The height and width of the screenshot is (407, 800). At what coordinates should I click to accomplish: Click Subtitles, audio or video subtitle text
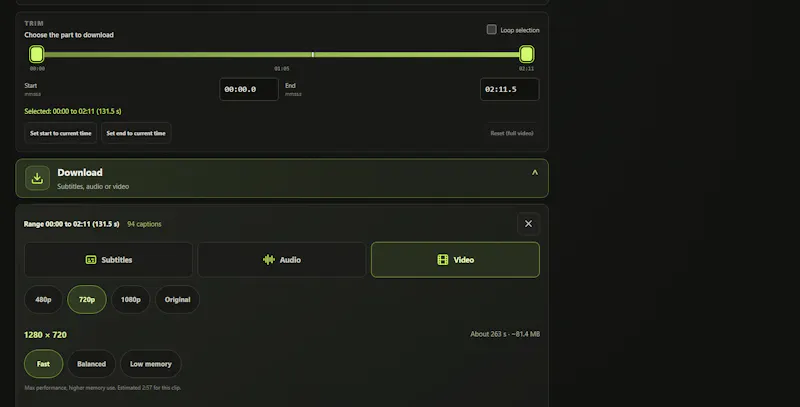tap(93, 187)
